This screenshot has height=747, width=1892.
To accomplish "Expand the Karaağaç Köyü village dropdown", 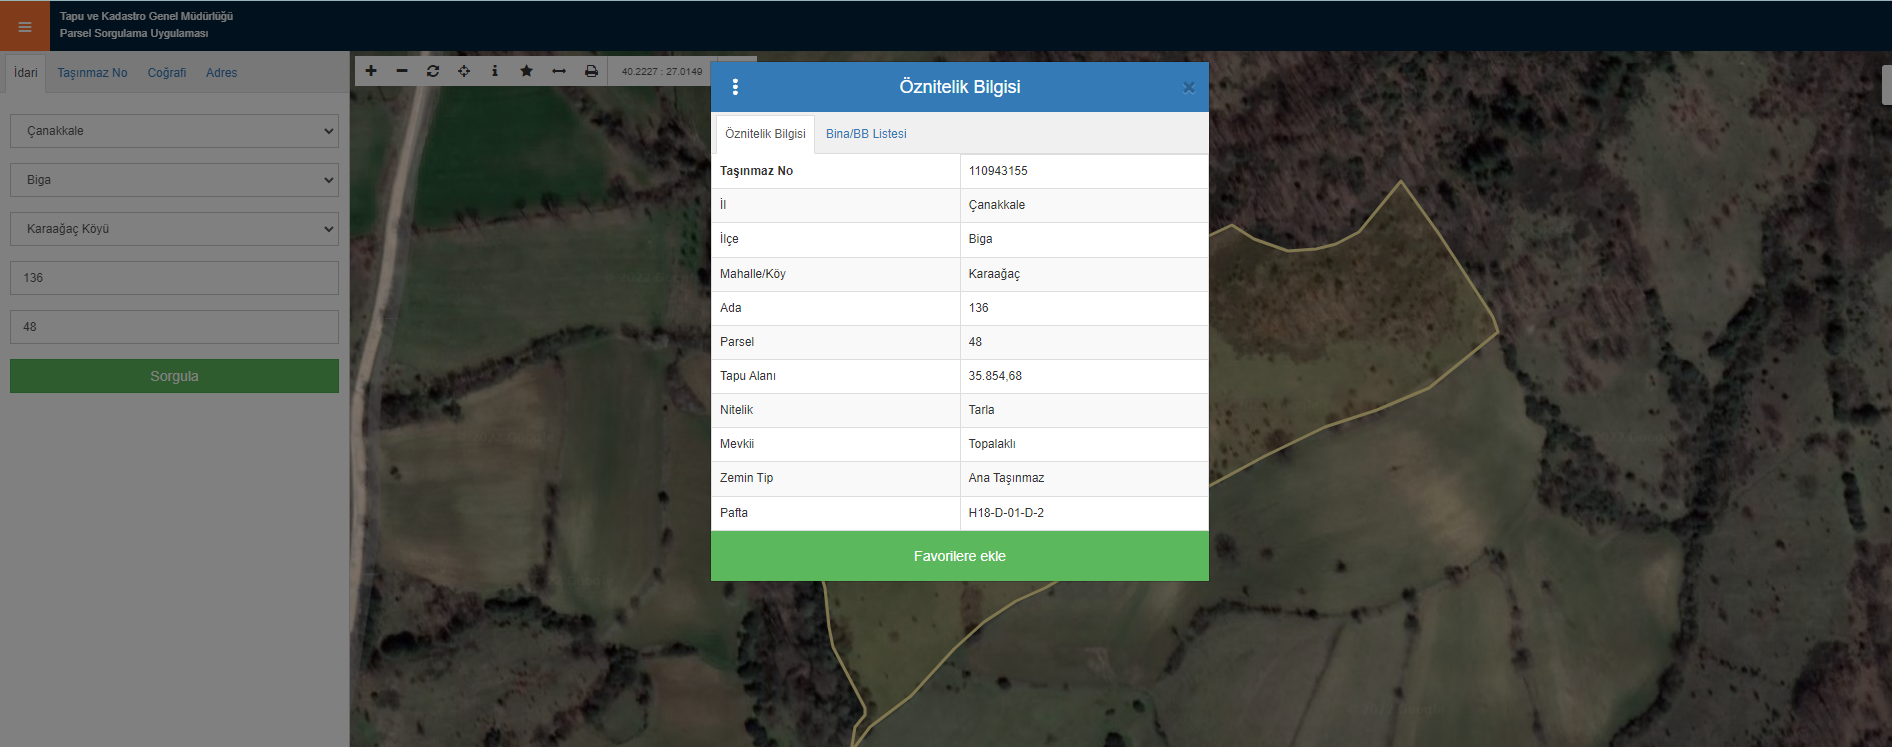I will [x=174, y=229].
